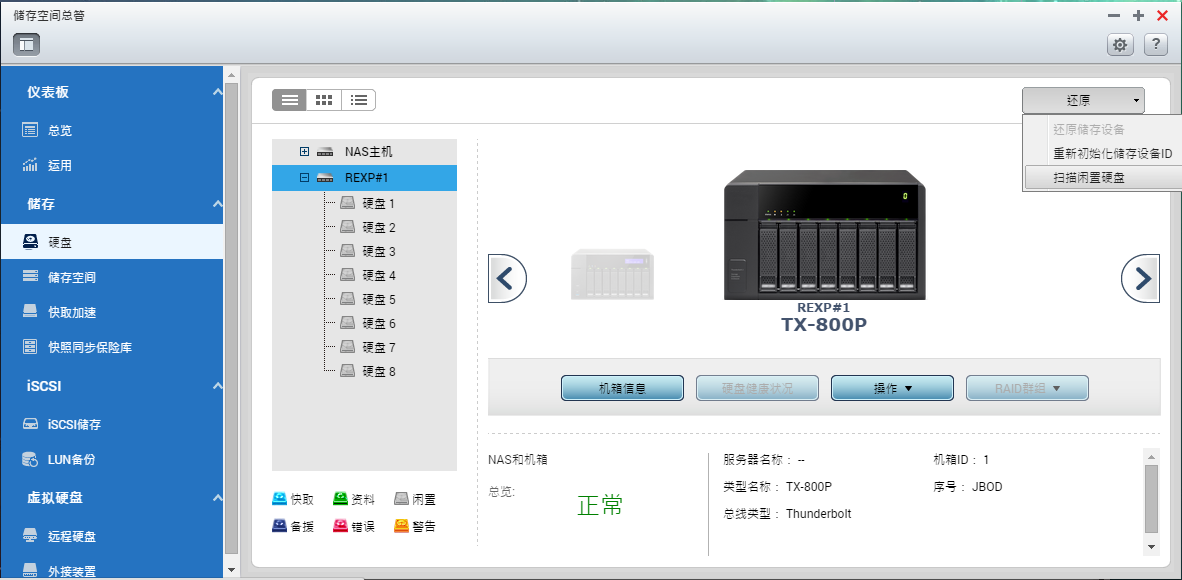Click the iSCSI储存 icon
Image resolution: width=1182 pixels, height=580 pixels.
pos(30,424)
